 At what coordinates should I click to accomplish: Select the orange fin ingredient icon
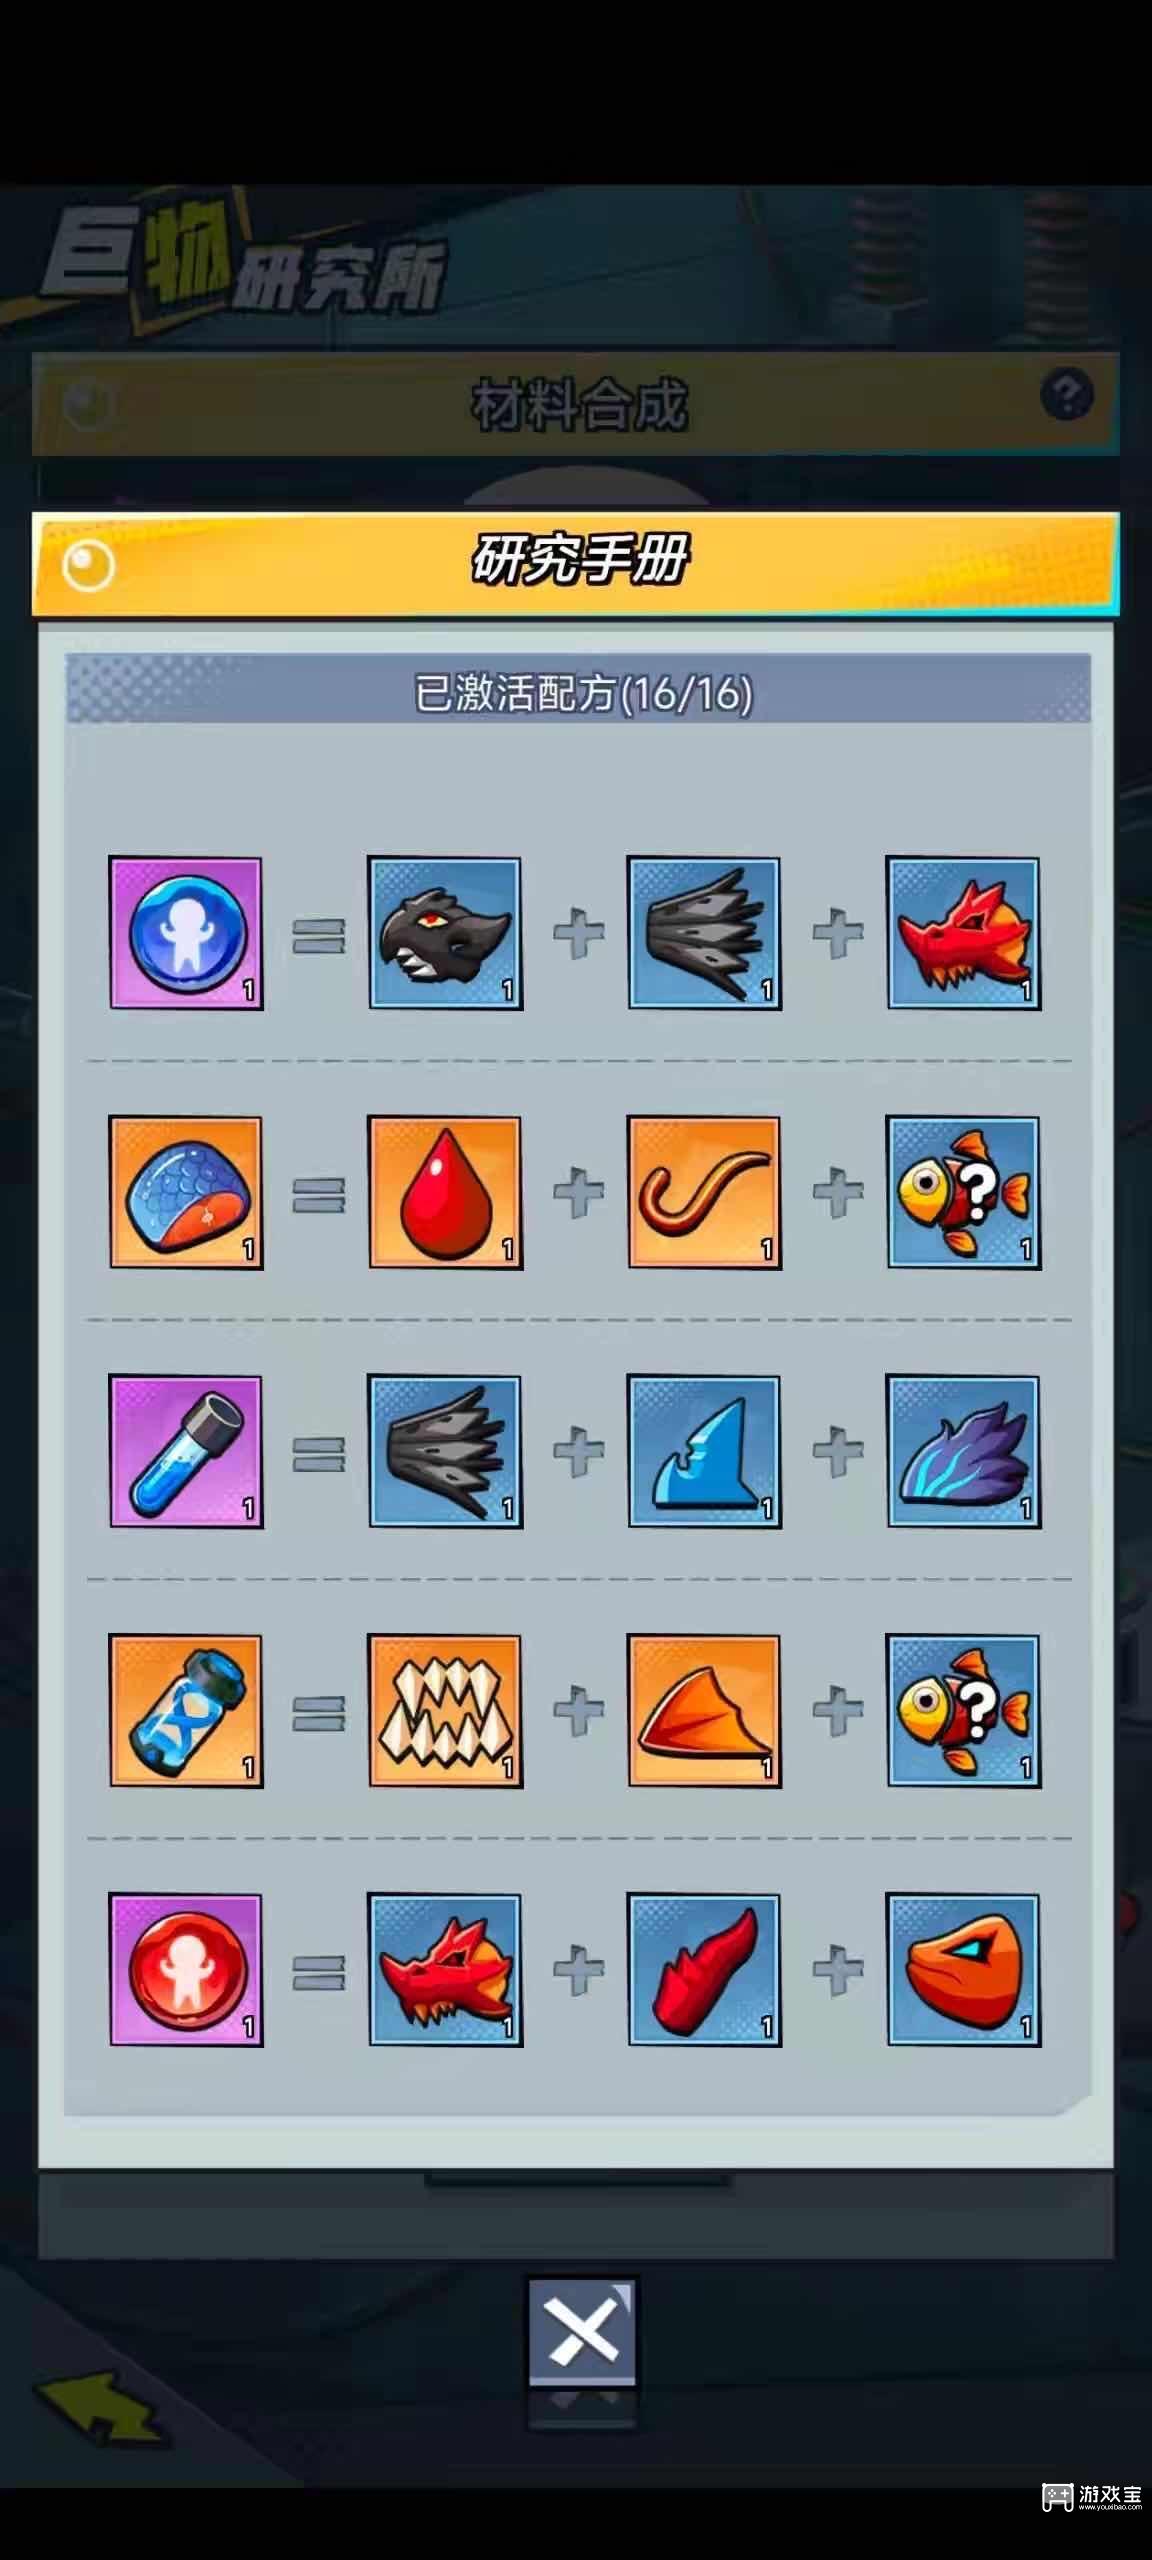704,1710
